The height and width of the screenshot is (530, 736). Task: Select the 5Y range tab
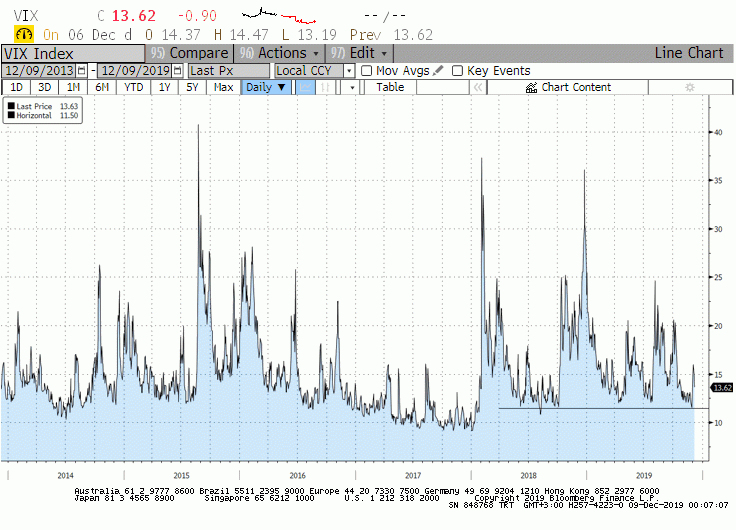(192, 87)
